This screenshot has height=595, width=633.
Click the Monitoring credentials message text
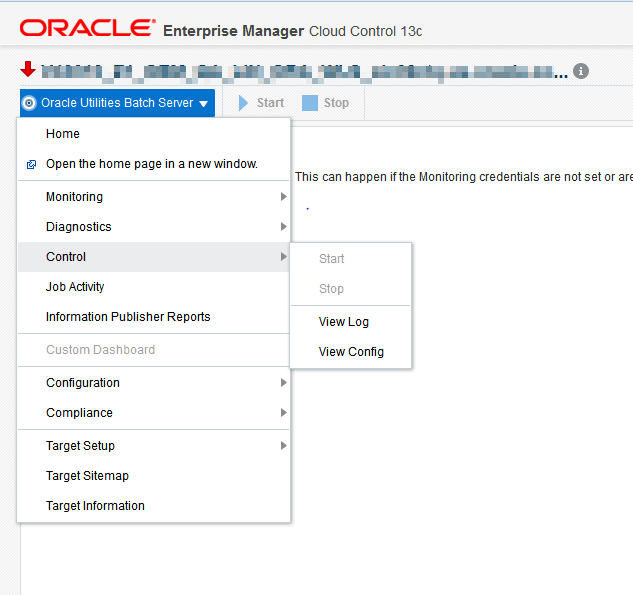click(463, 177)
